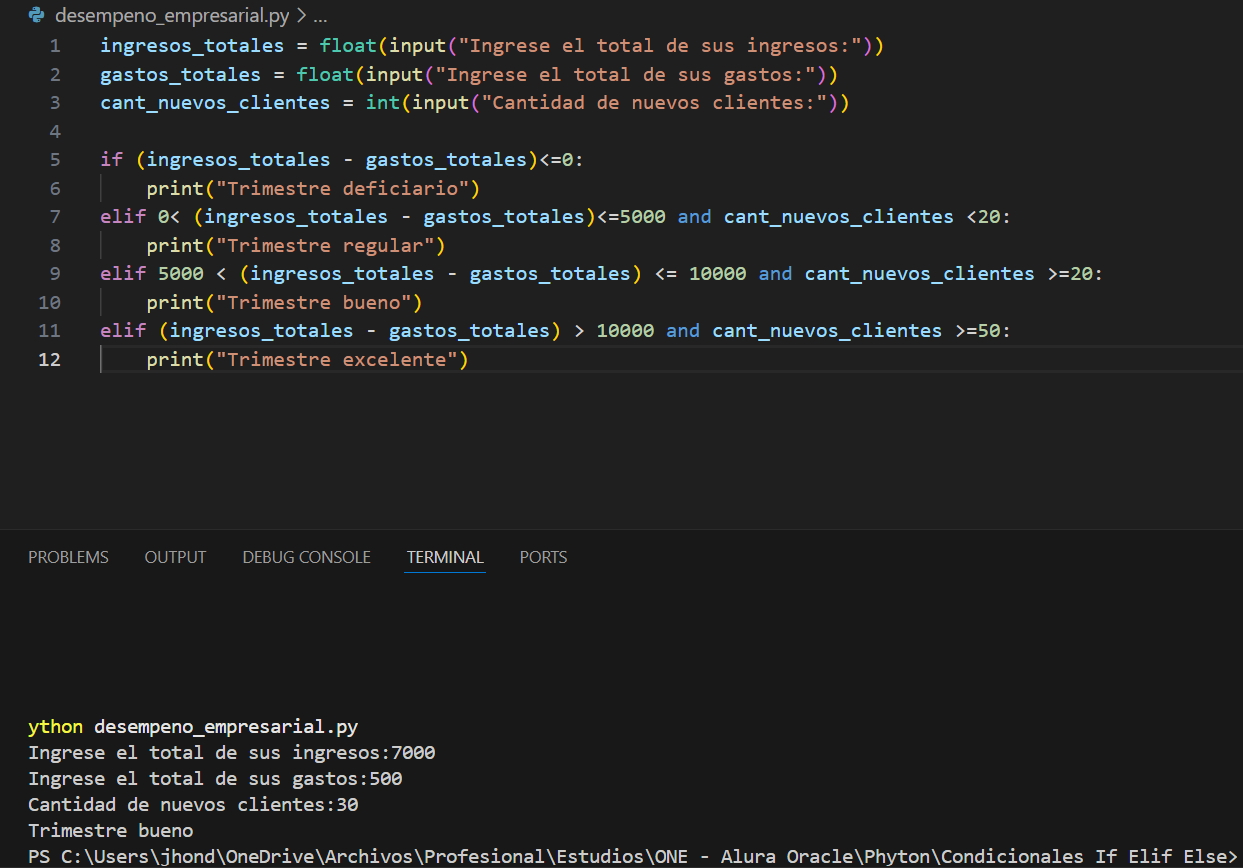The image size is (1243, 868).
Task: Switch to the PROBLEMS panel tab
Action: click(68, 557)
